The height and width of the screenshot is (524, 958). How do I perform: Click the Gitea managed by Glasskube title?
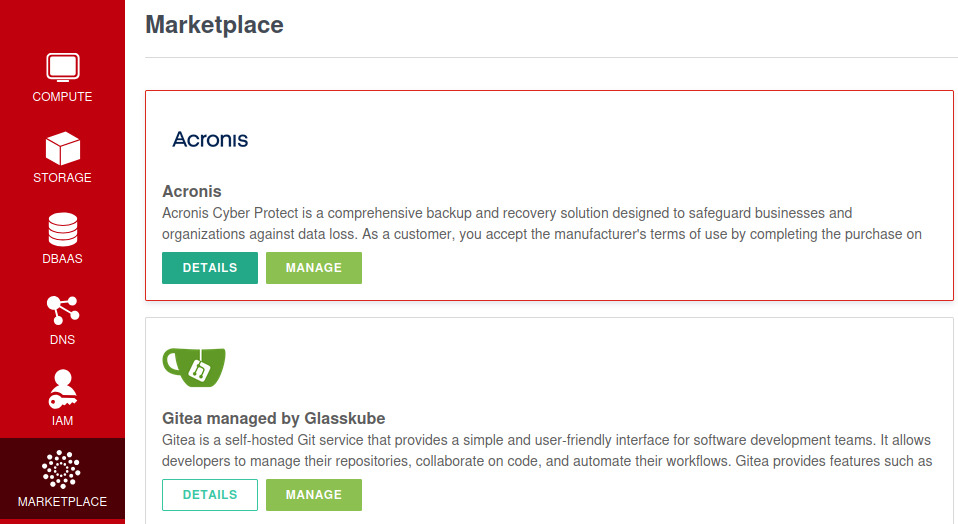click(x=273, y=418)
